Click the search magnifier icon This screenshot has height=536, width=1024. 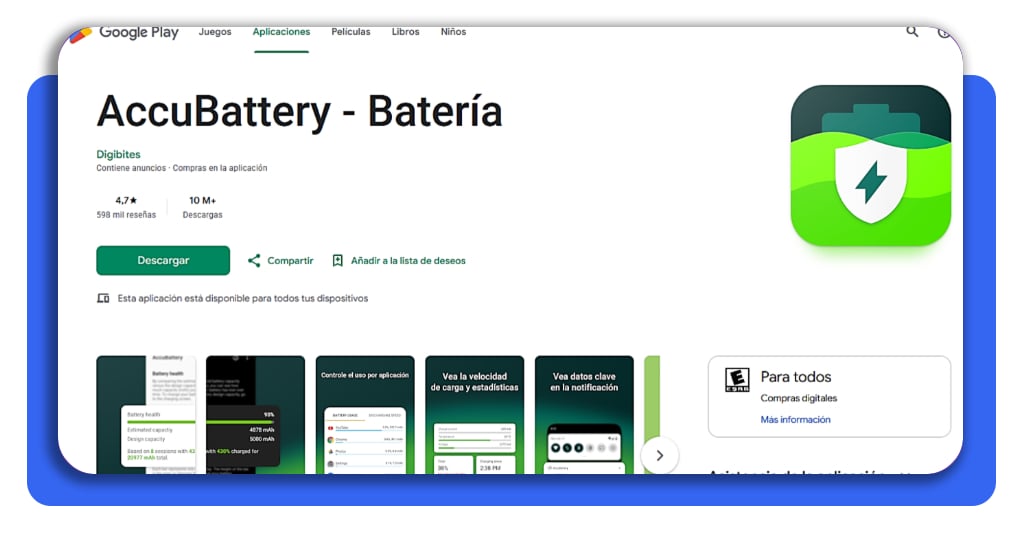[x=912, y=31]
